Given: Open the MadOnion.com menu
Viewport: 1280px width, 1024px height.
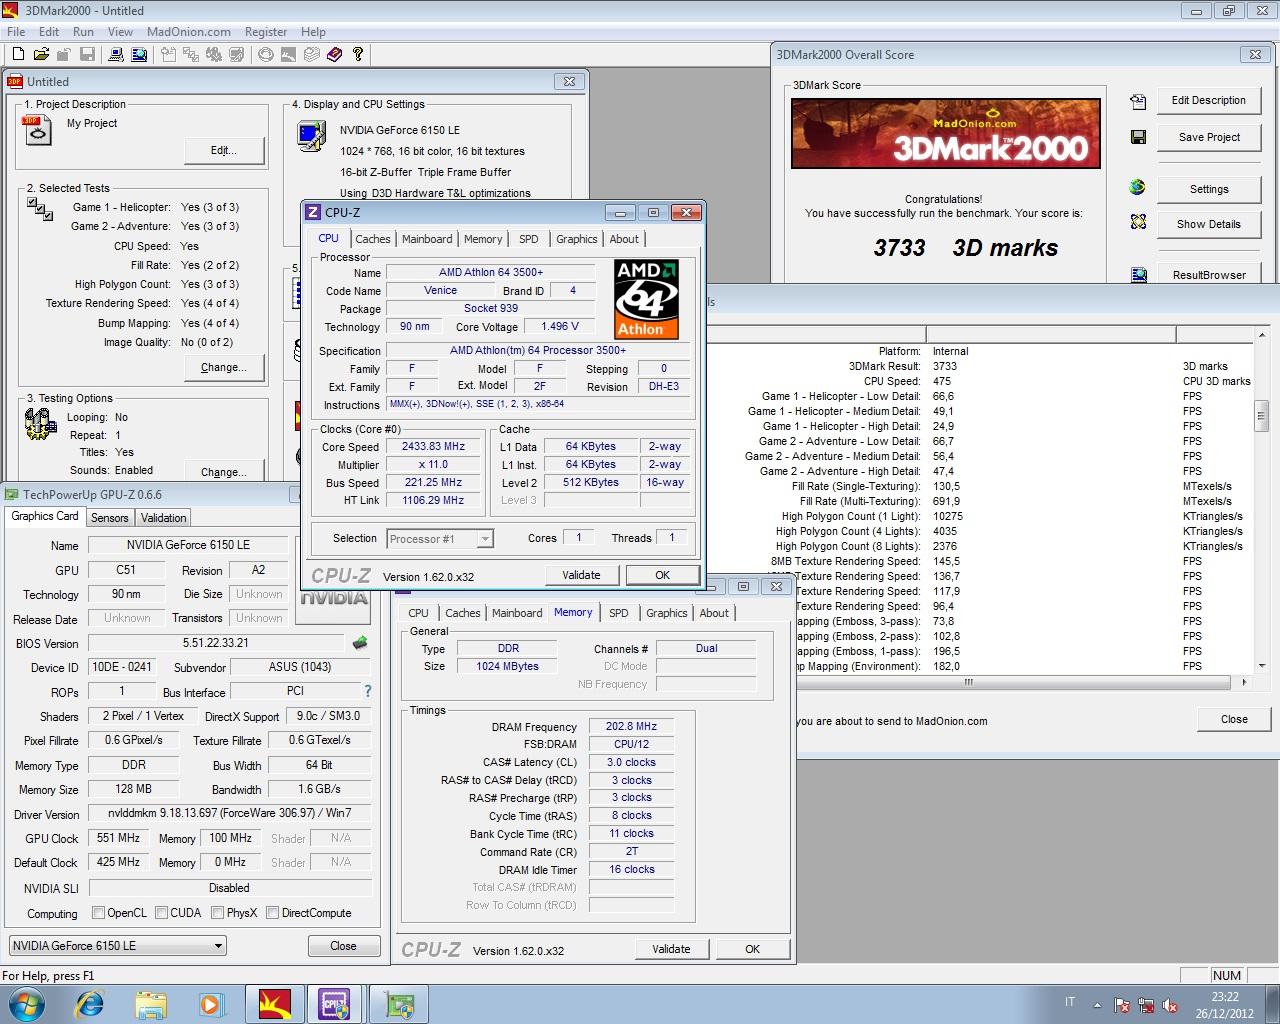Looking at the screenshot, I should point(189,32).
